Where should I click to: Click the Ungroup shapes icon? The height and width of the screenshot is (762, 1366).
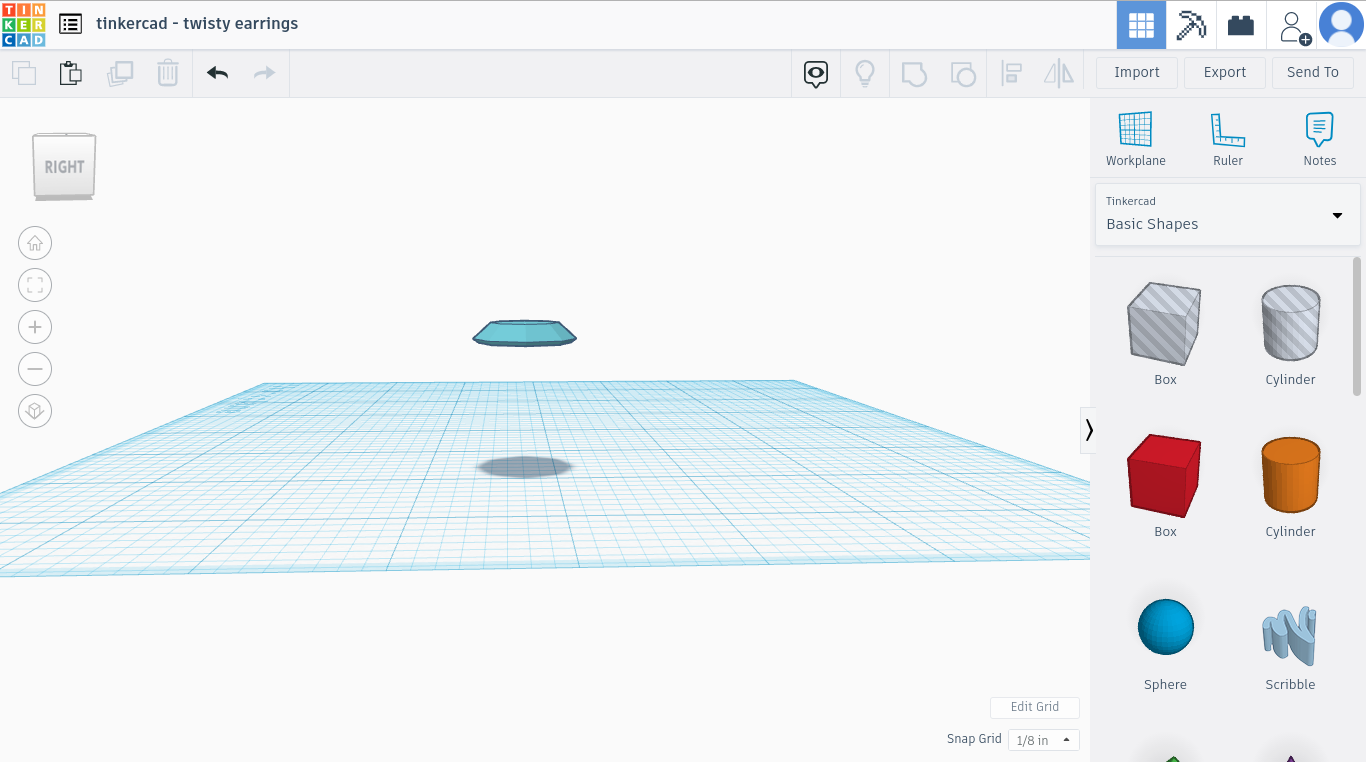[962, 72]
